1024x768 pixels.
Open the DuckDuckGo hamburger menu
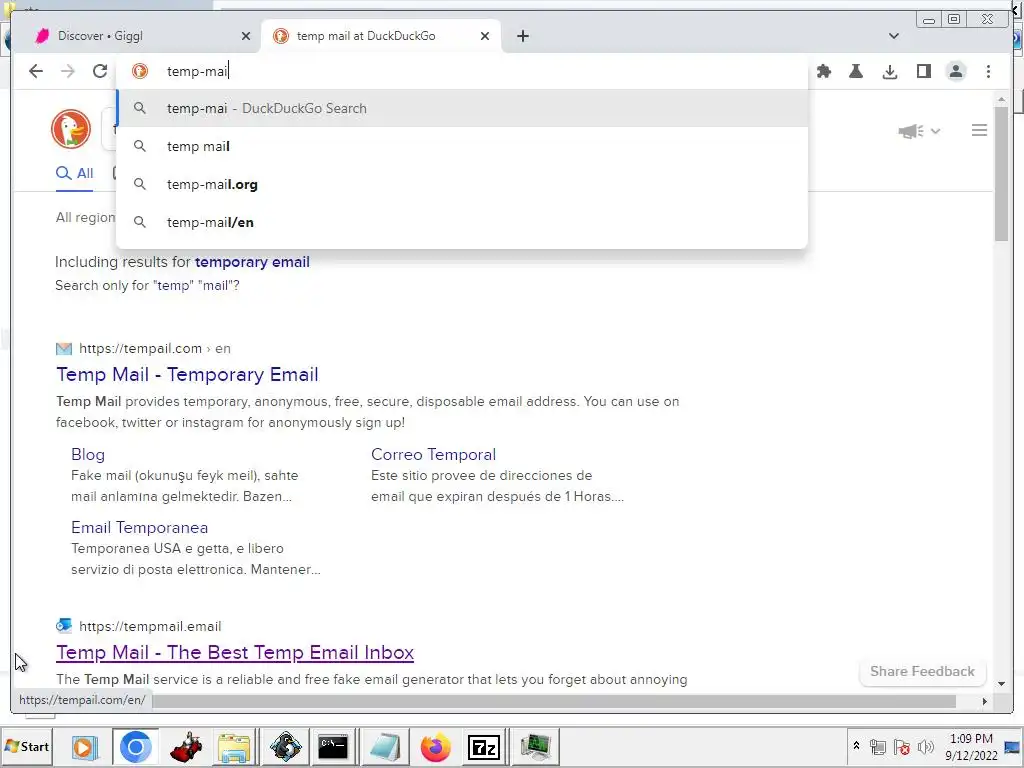(979, 131)
